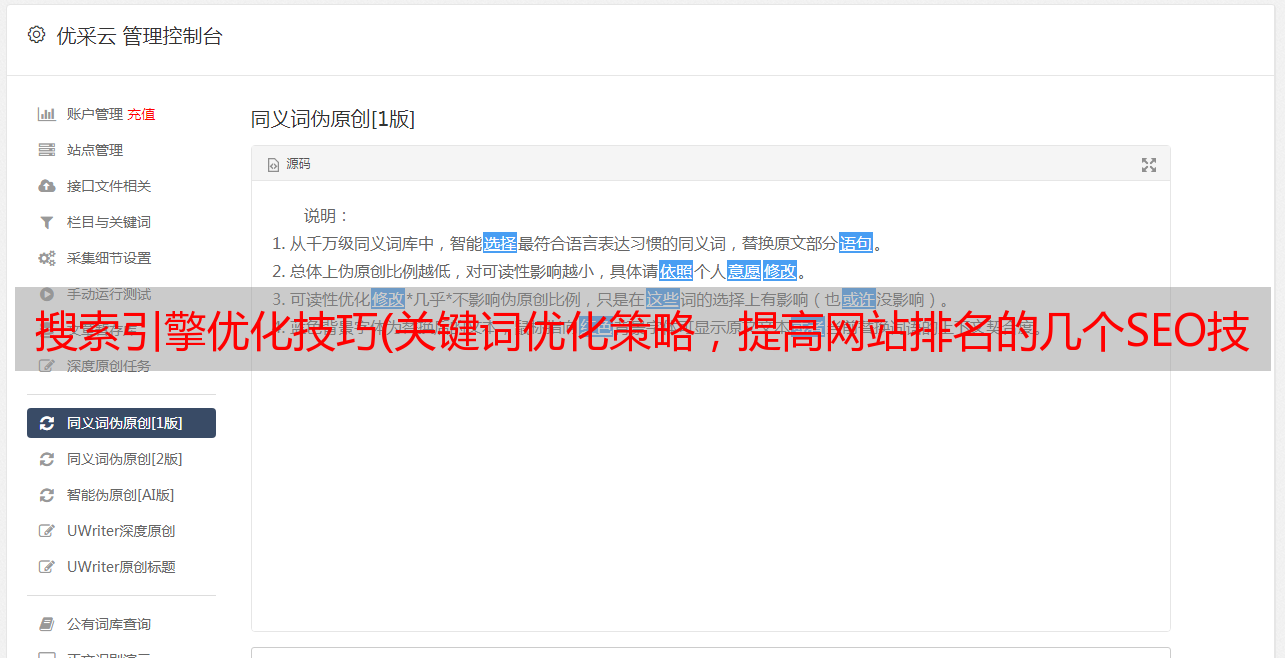The height and width of the screenshot is (658, 1285).
Task: Click the red 充值 link
Action: (141, 114)
